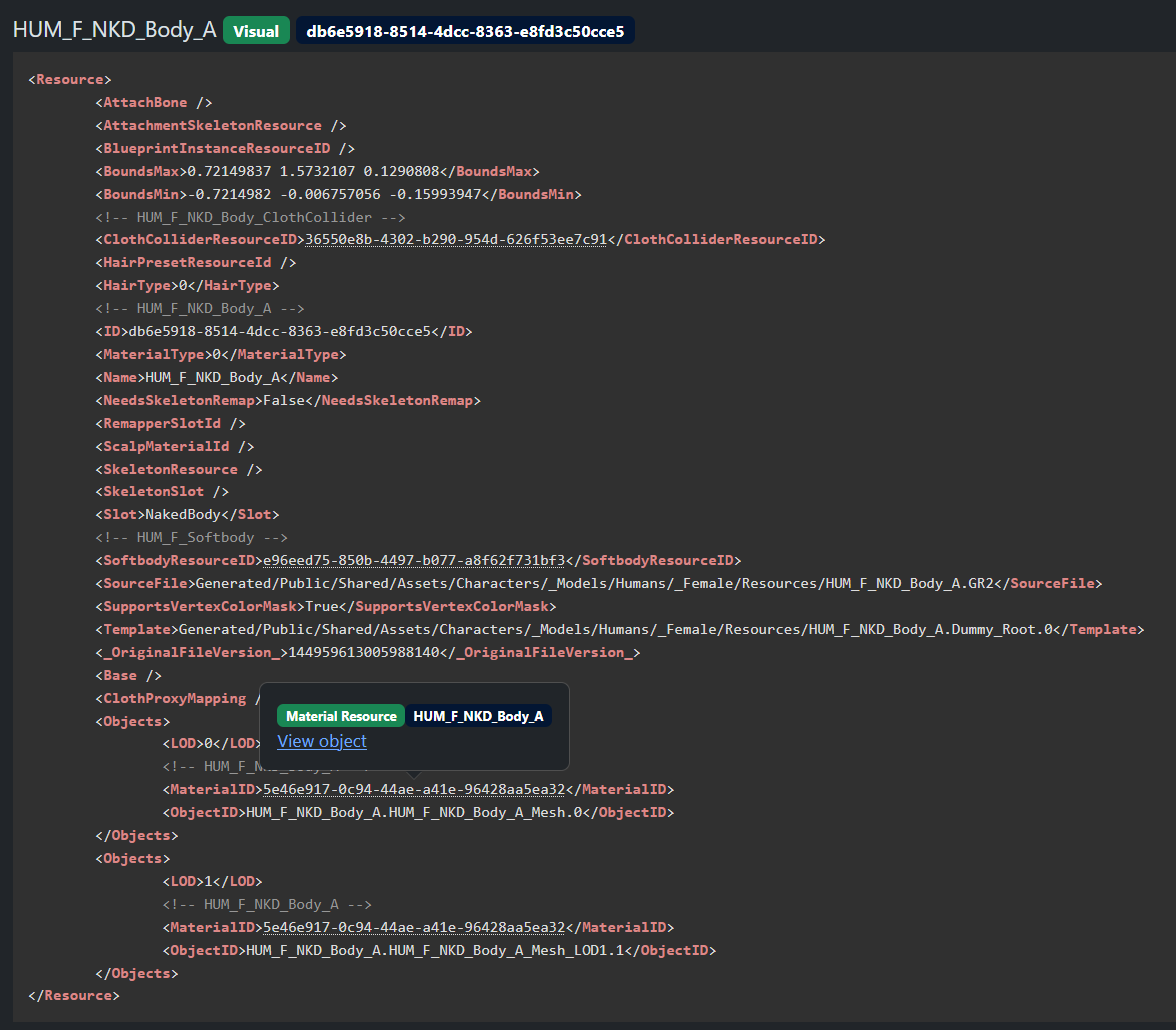Click the Name value HUM_F_NKD_Body_A

pyautogui.click(x=212, y=377)
